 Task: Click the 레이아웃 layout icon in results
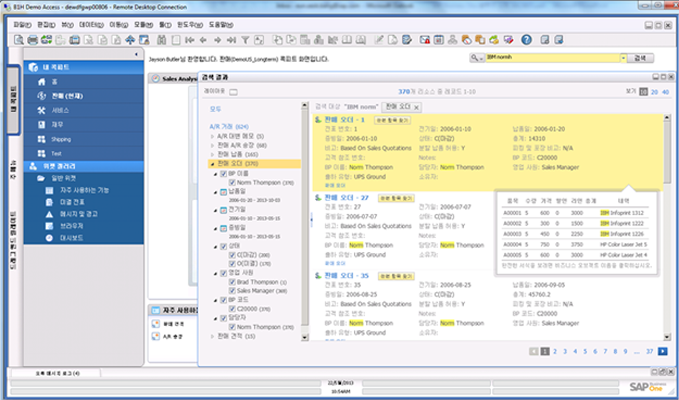233,92
